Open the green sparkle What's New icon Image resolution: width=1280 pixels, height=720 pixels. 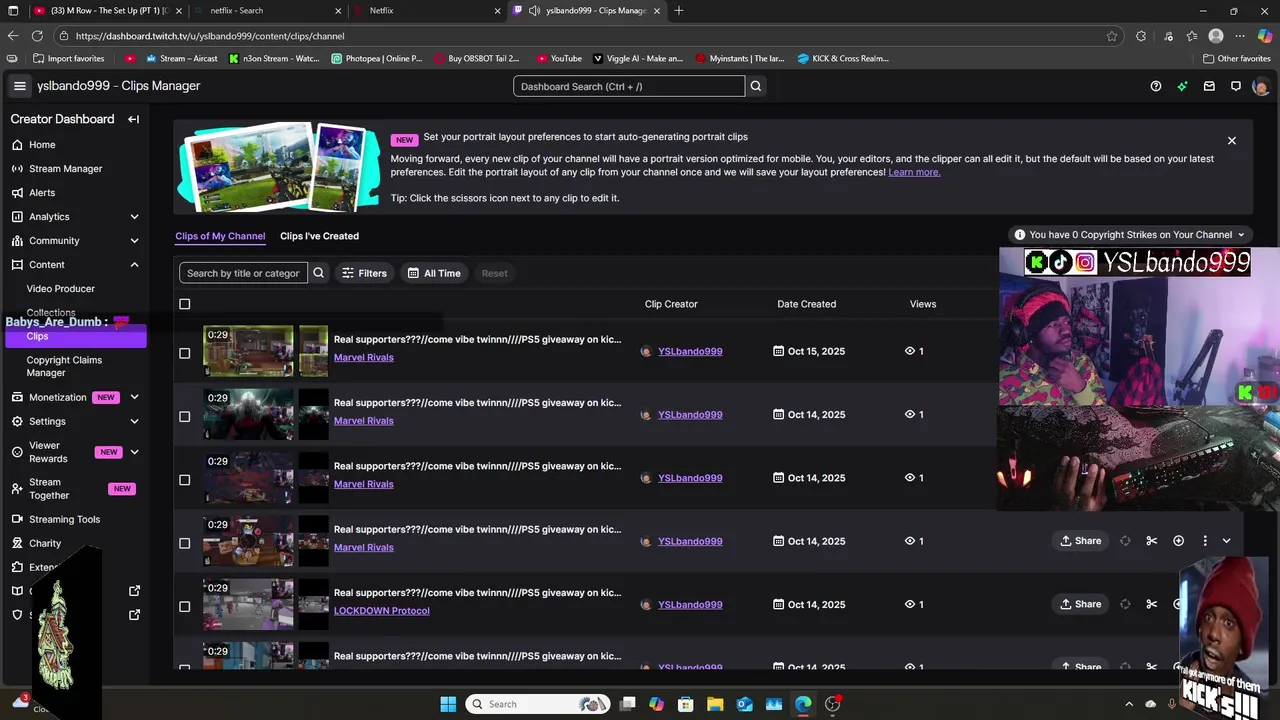[x=1182, y=86]
